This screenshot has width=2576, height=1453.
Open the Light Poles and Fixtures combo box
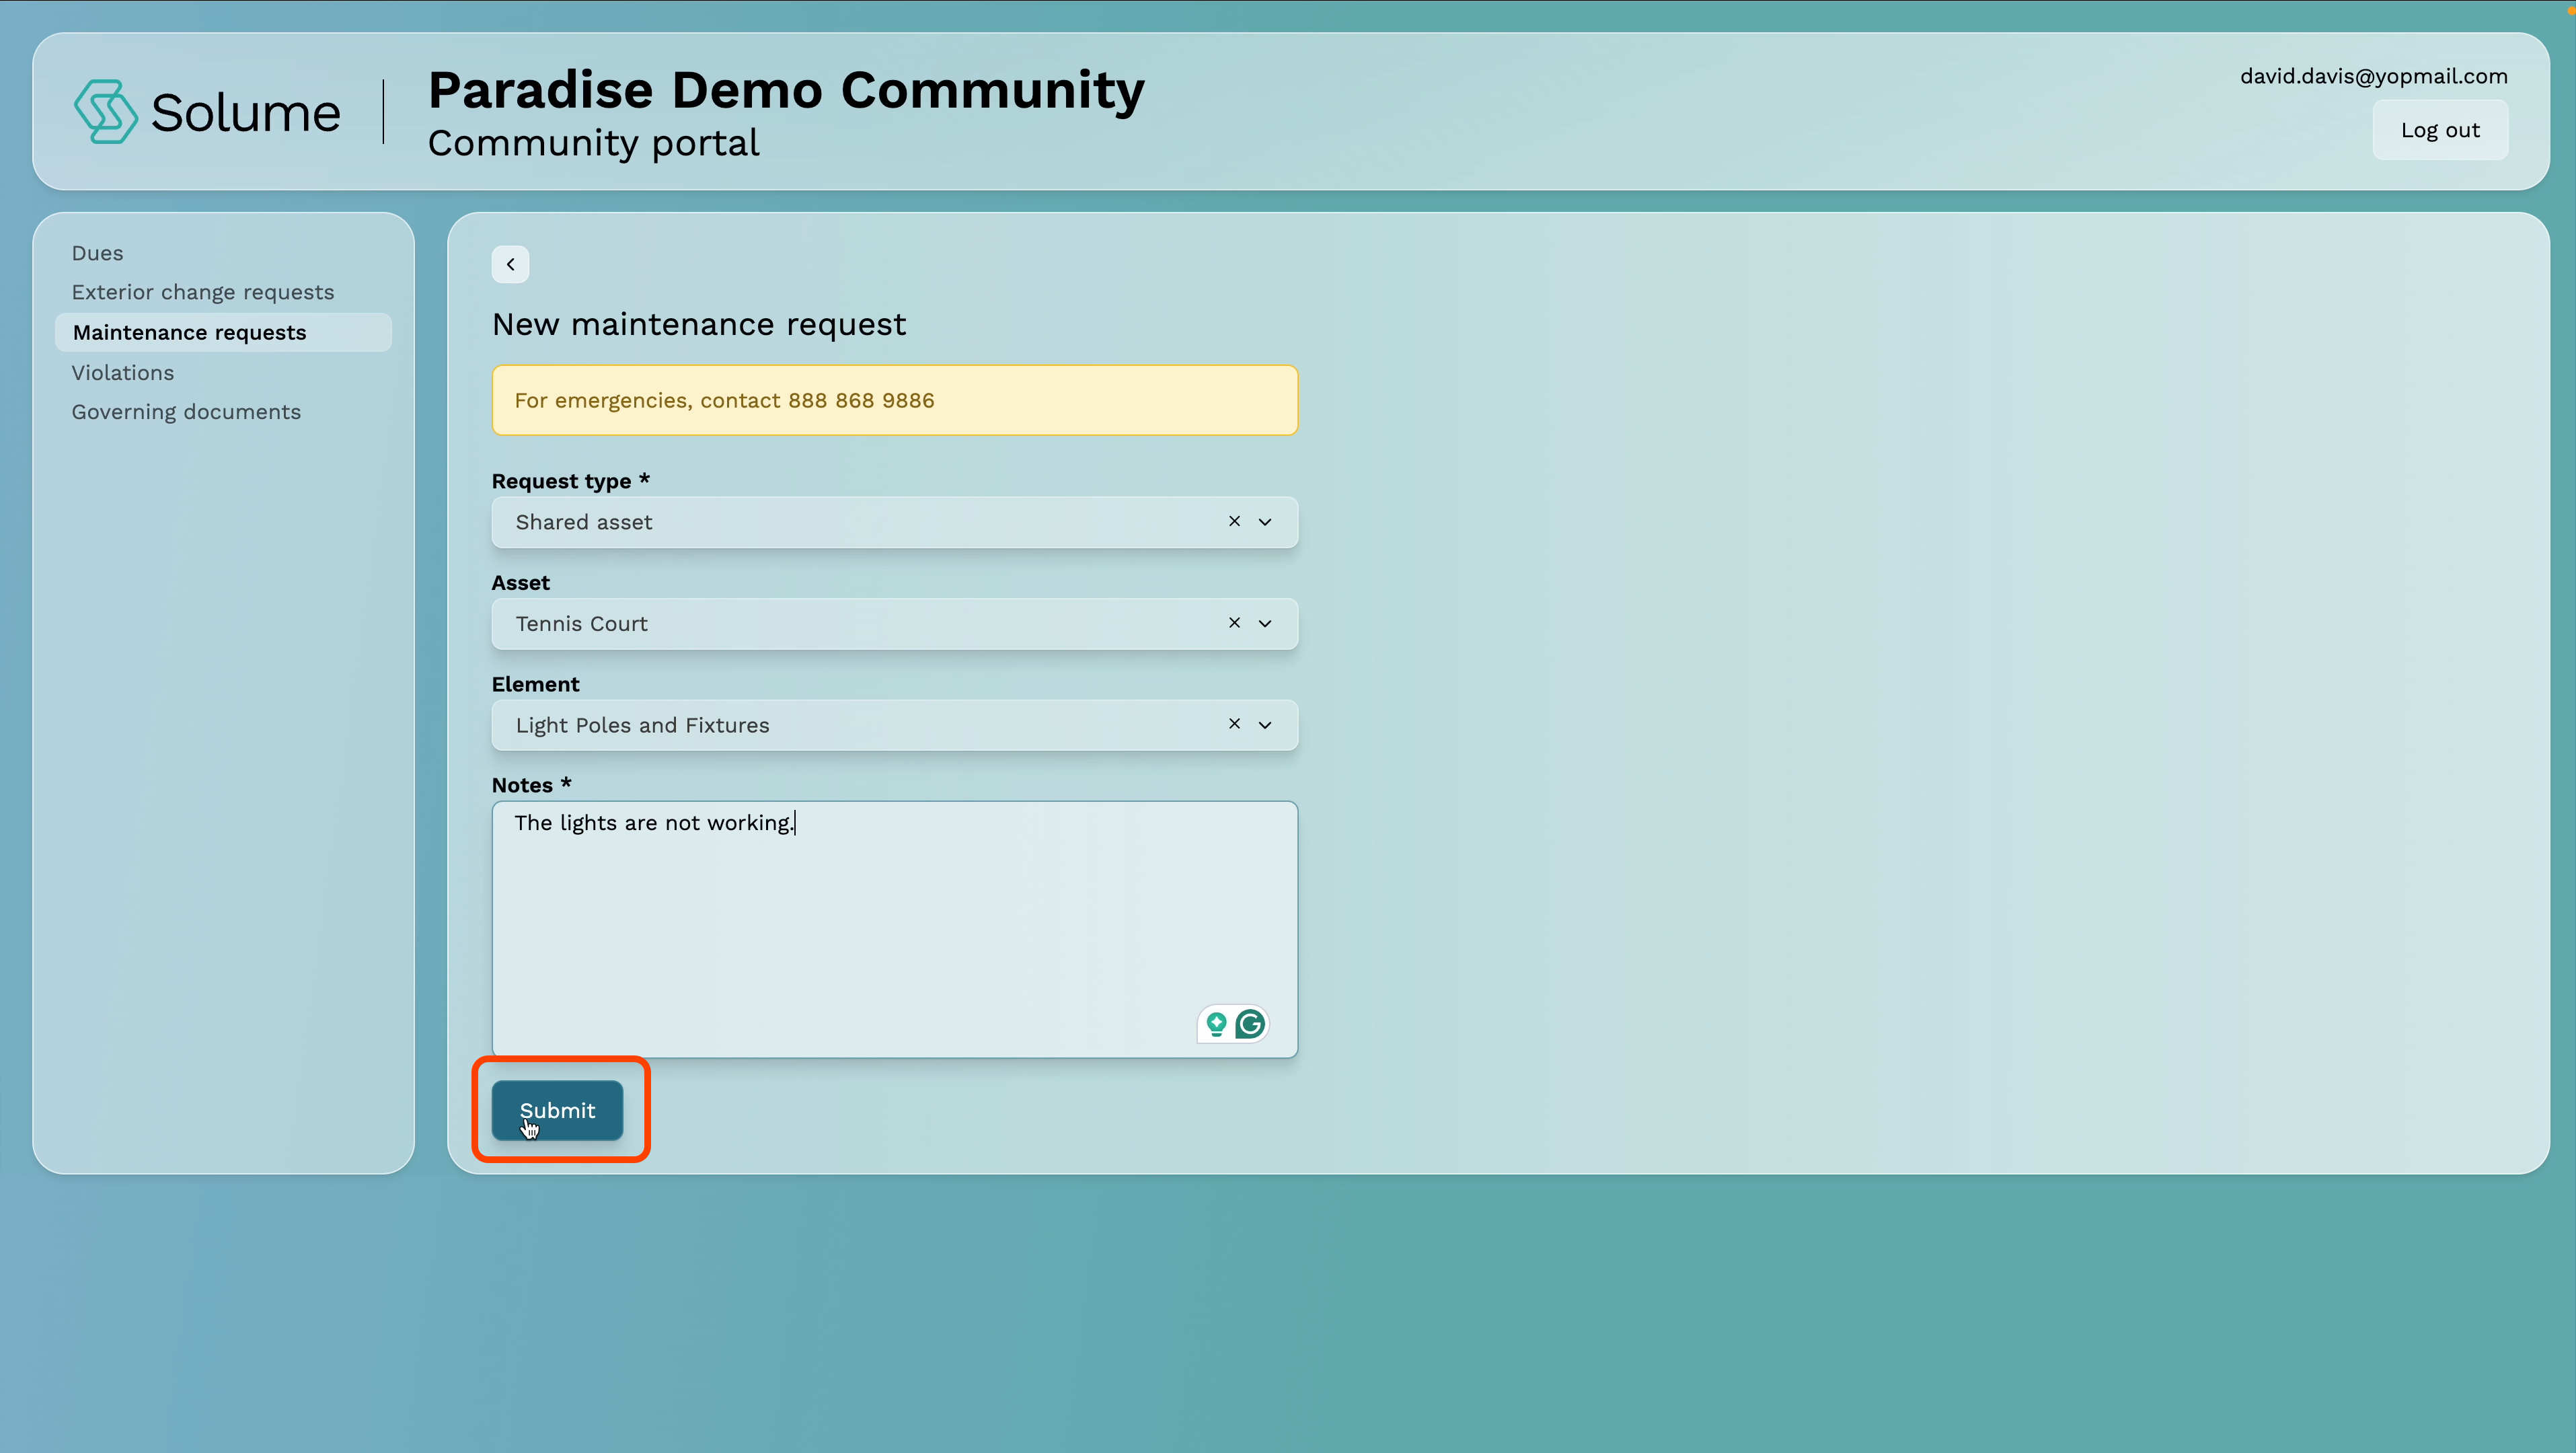(895, 725)
